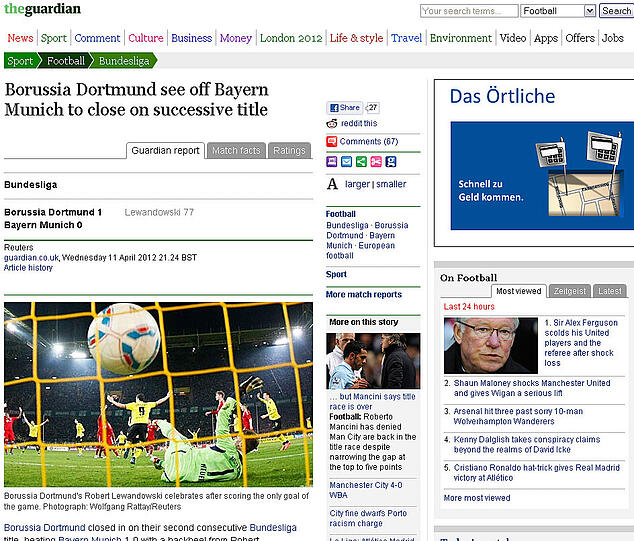Open the Money section
634x541 pixels.
tap(236, 38)
